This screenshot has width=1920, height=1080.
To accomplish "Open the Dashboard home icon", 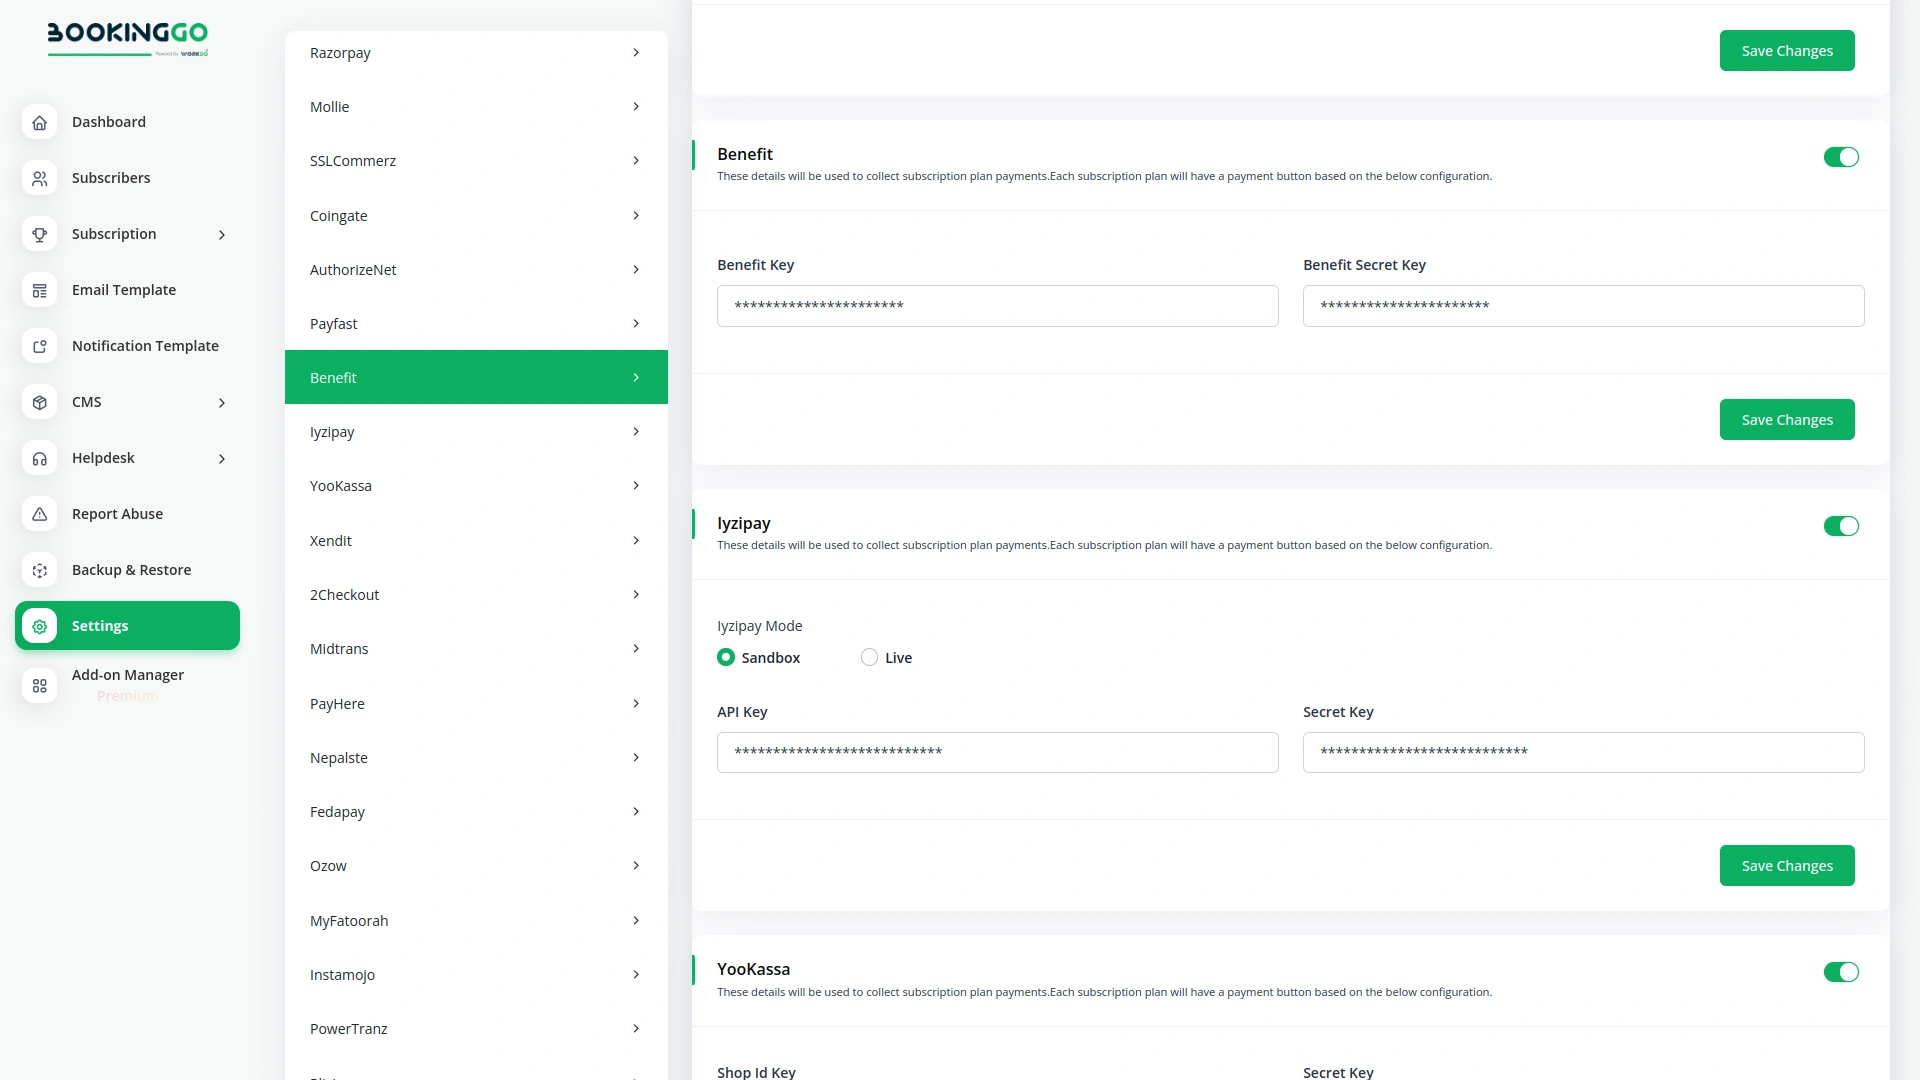I will click(39, 122).
